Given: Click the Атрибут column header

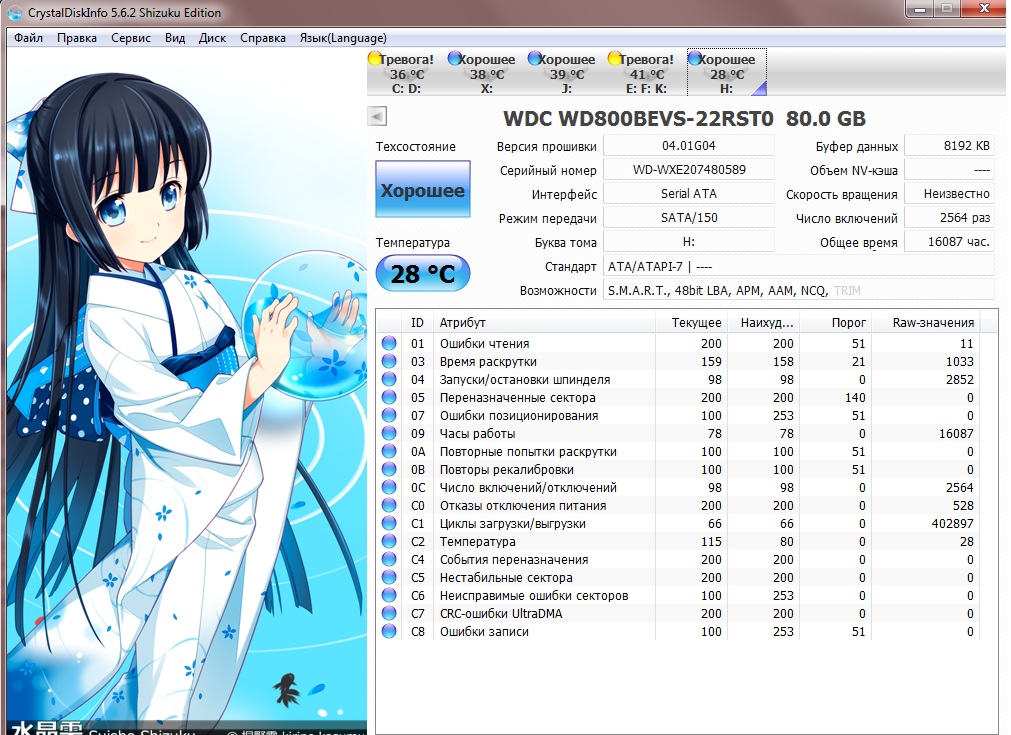Looking at the screenshot, I should (544, 322).
